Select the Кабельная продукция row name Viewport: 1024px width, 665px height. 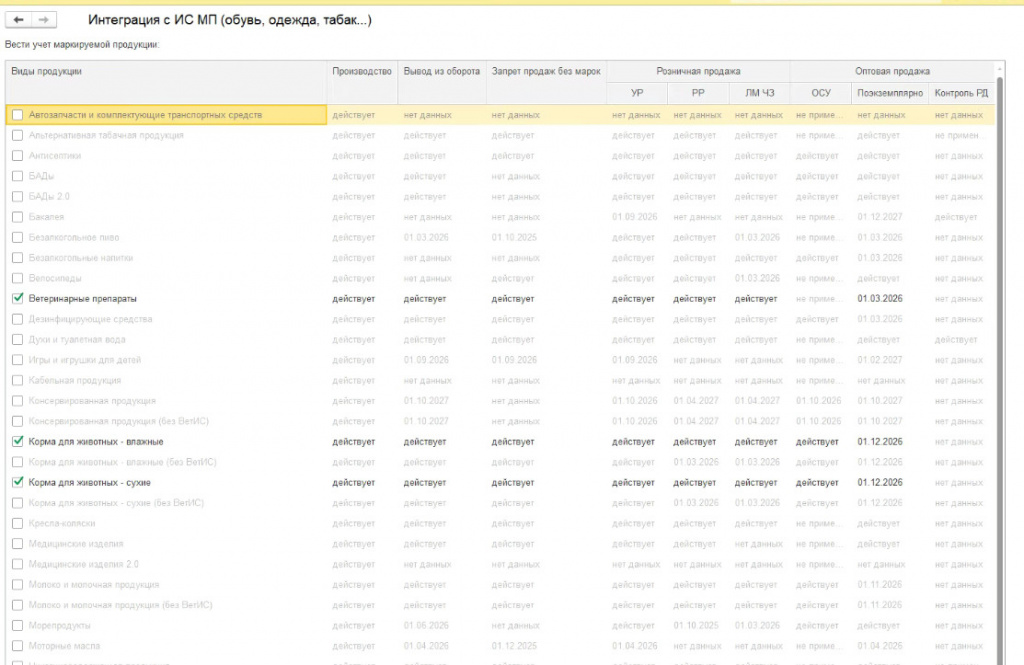click(75, 380)
